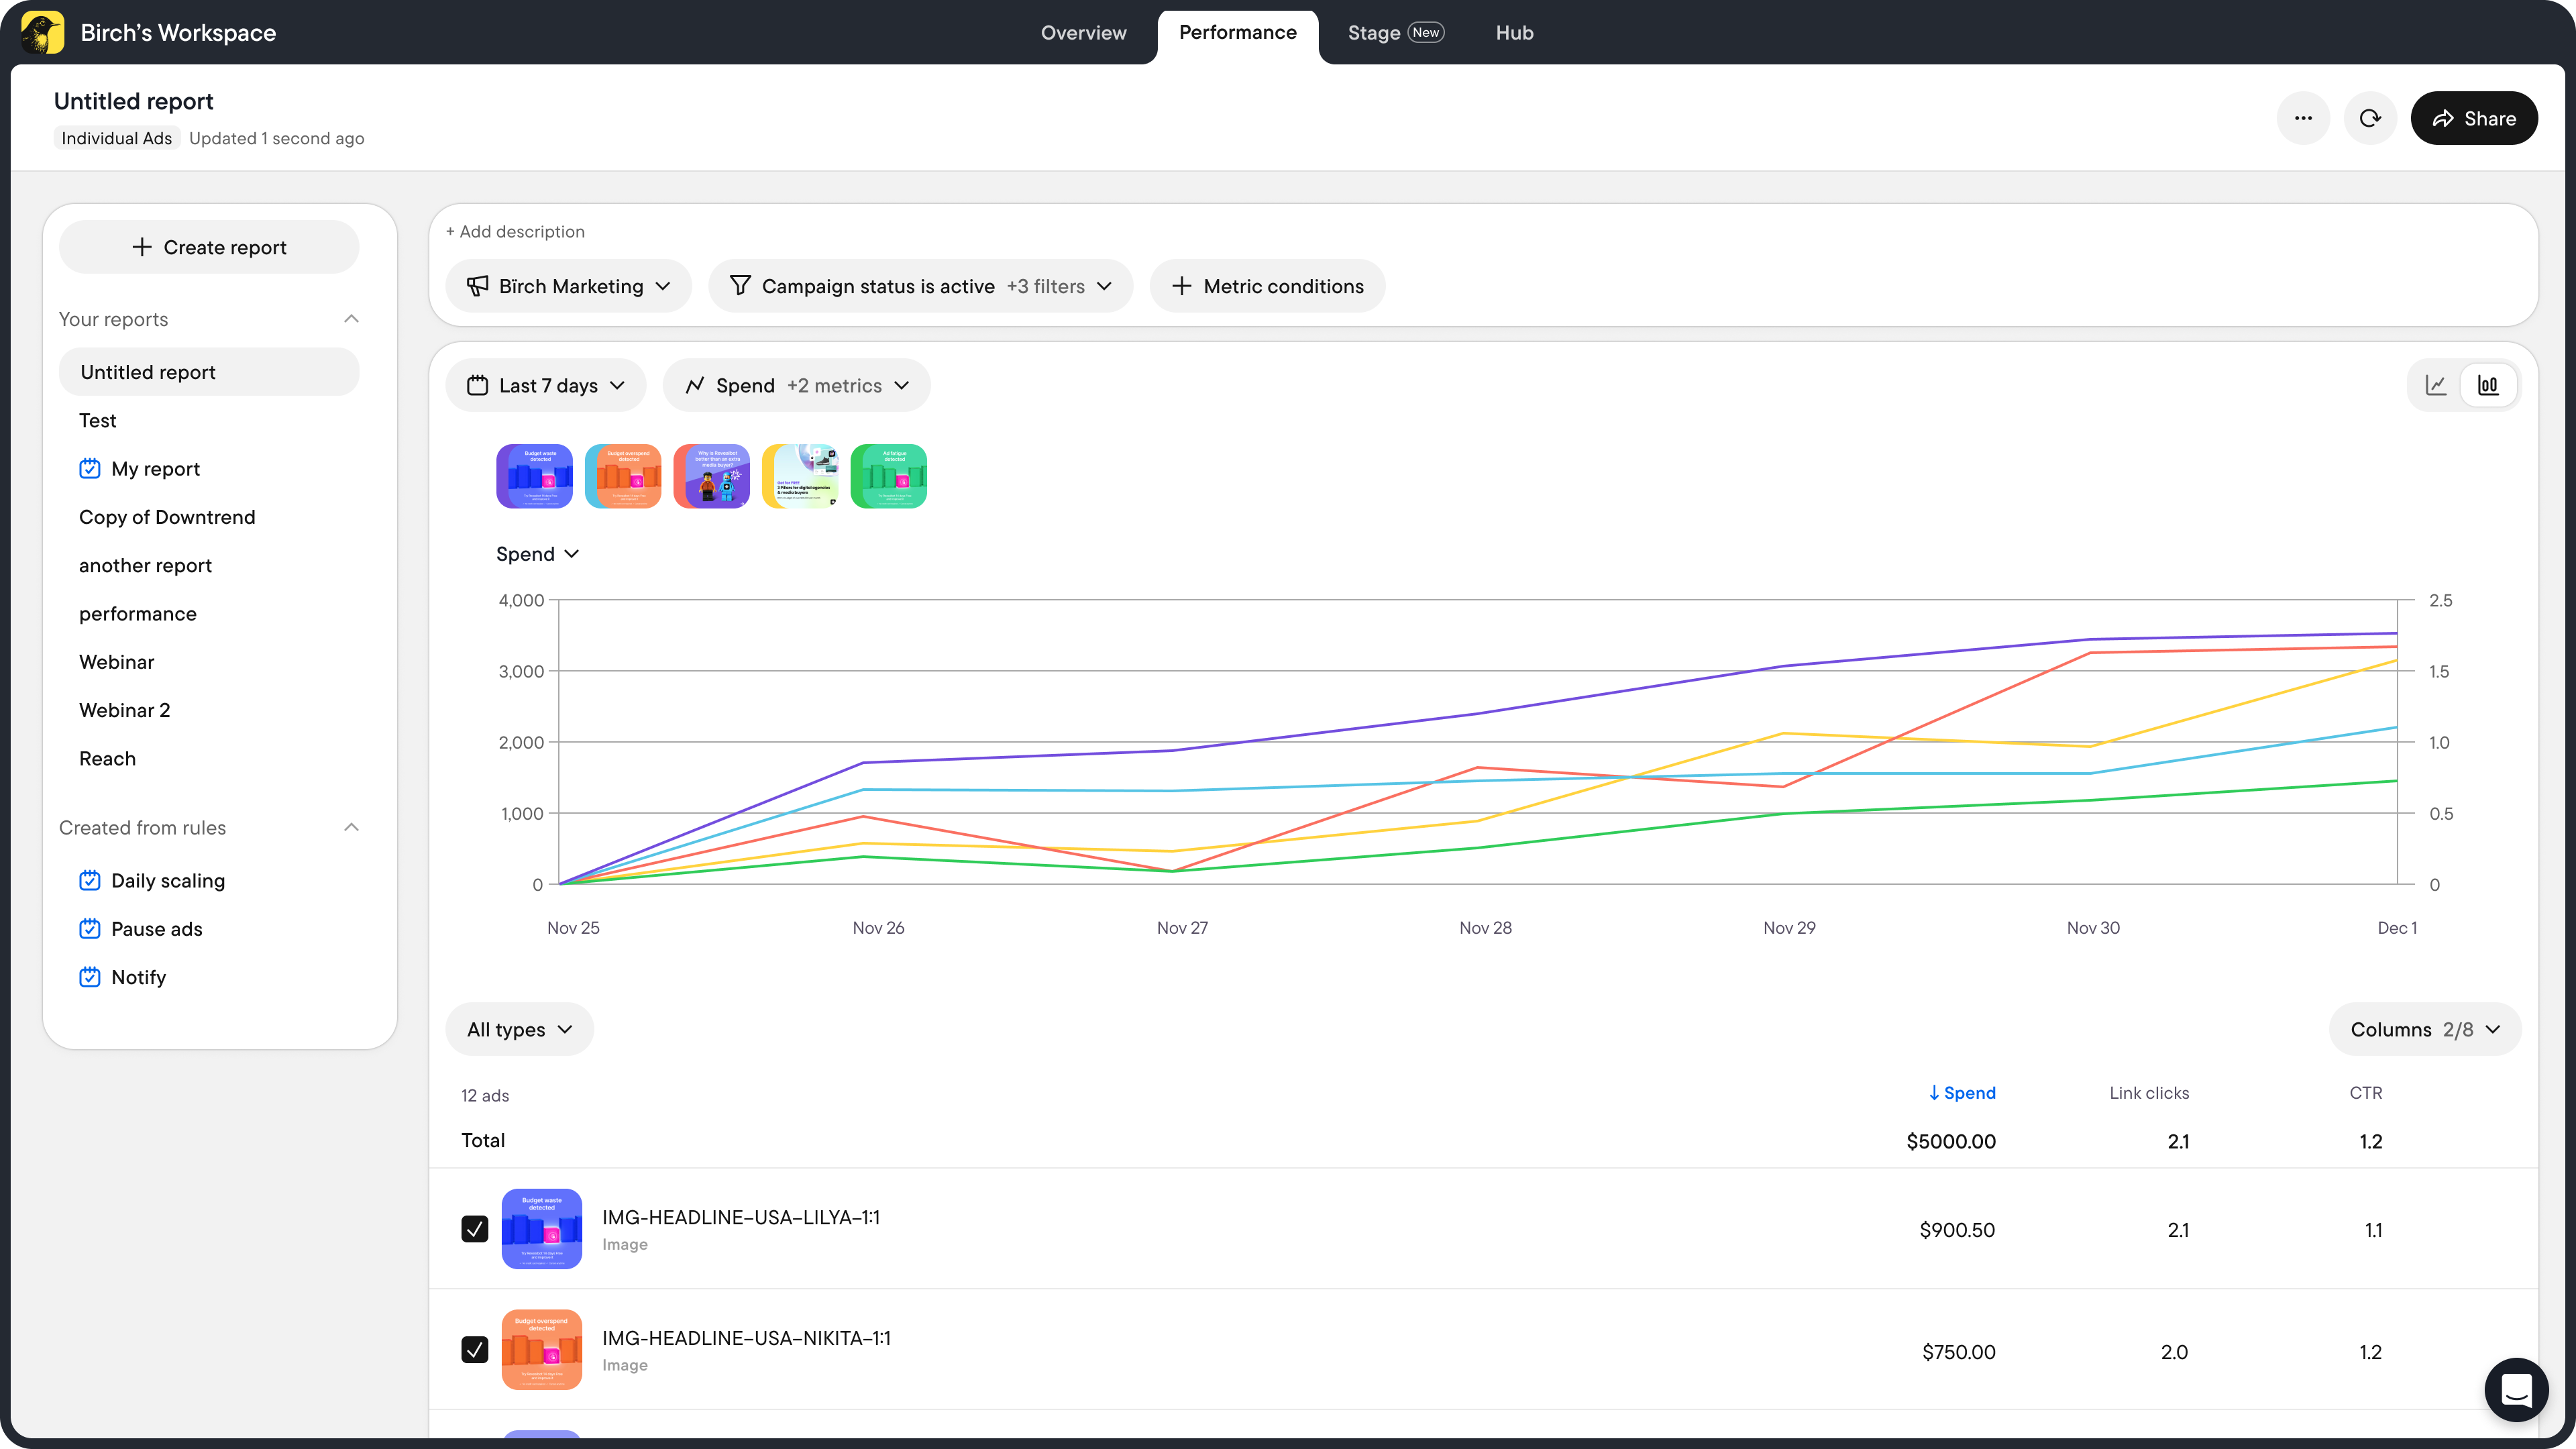Viewport: 2576px width, 1449px height.
Task: Sort by Link clicks column
Action: tap(2149, 1093)
